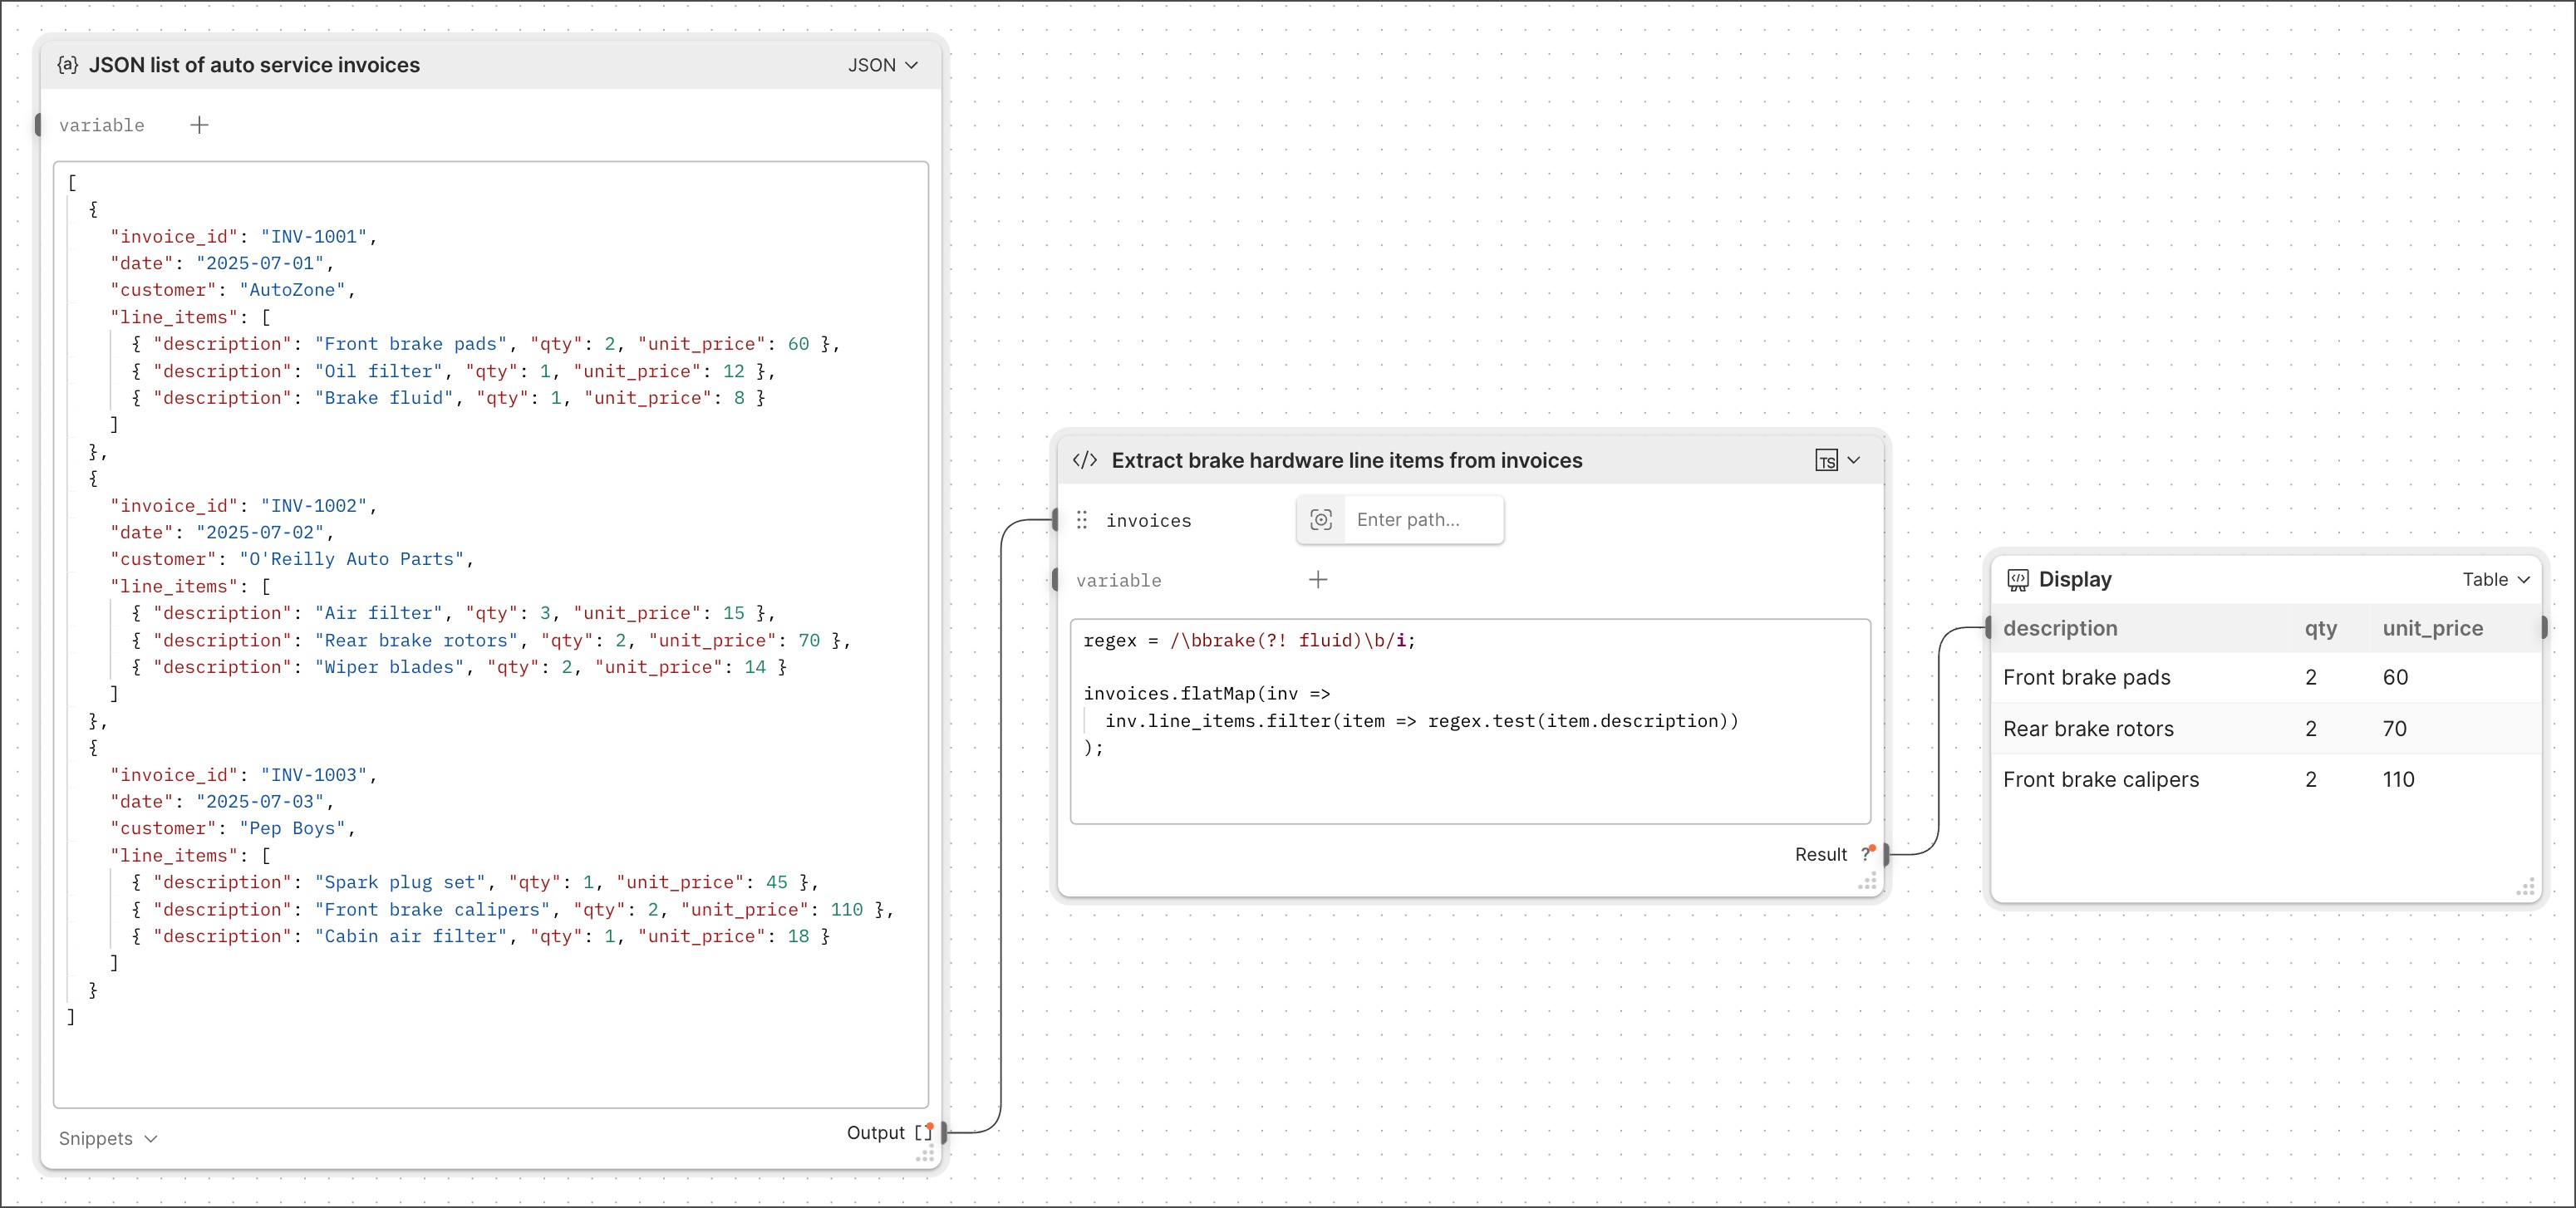Click the code brackets icon in Extract node
Image resolution: width=2576 pixels, height=1208 pixels.
[1084, 460]
